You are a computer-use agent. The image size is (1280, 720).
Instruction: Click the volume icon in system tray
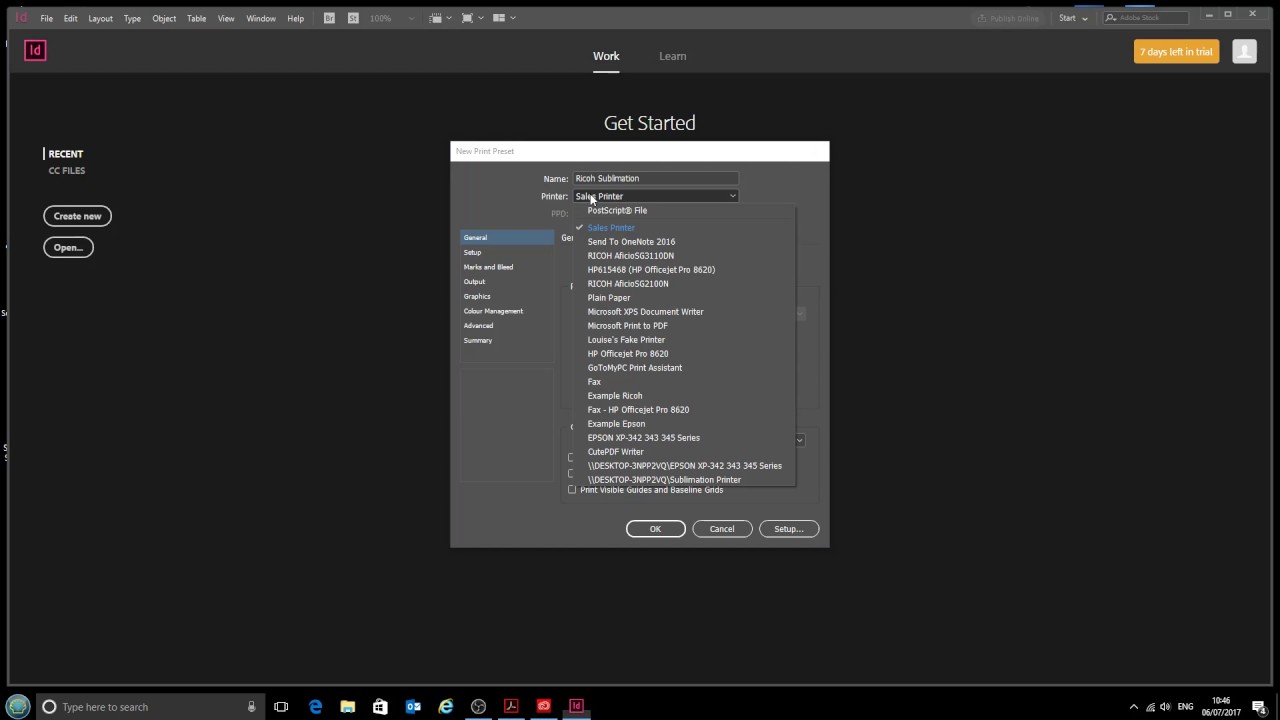coord(1165,707)
